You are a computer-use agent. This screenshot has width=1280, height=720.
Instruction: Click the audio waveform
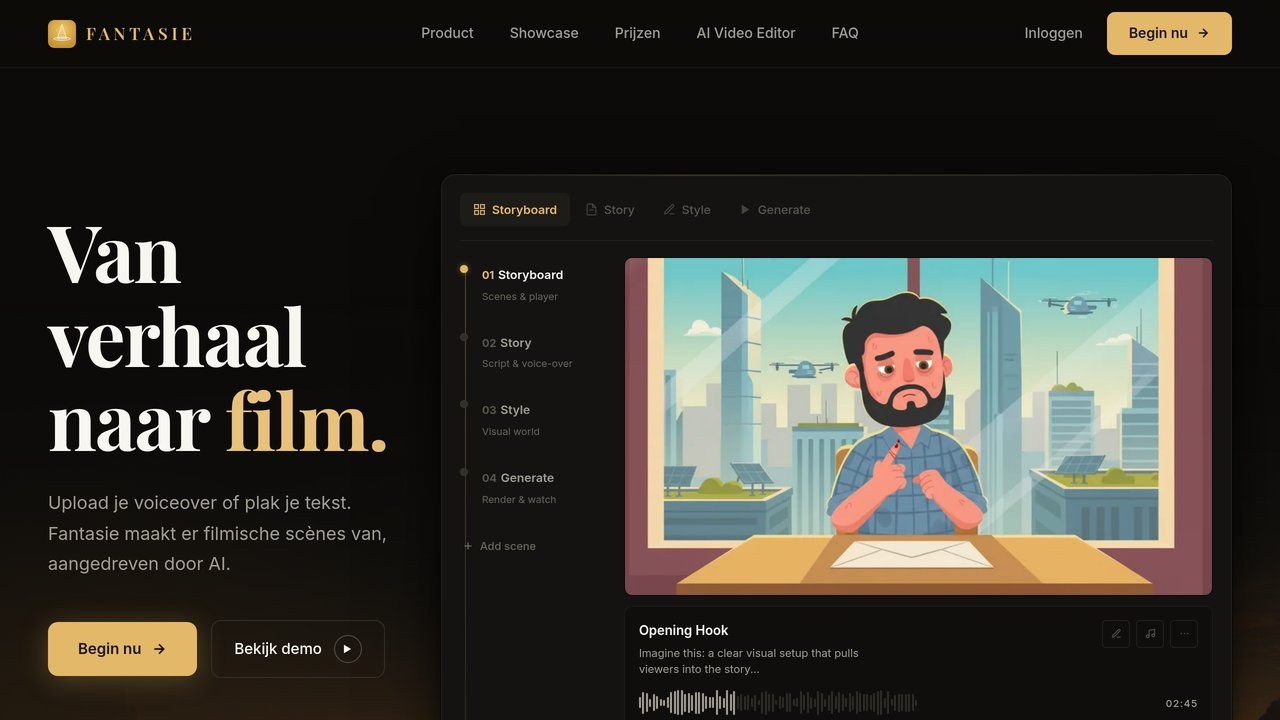click(x=778, y=703)
